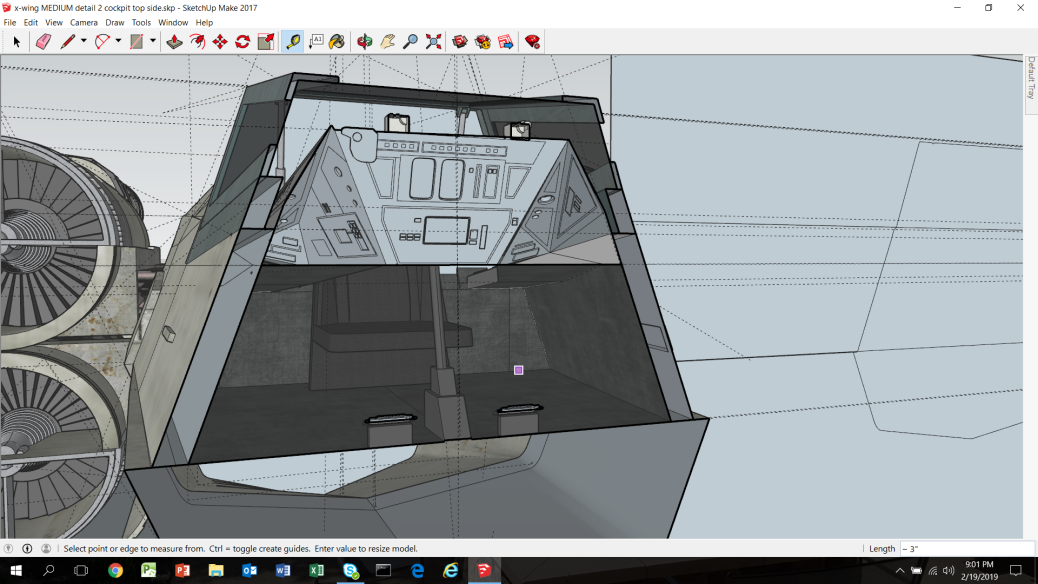The height and width of the screenshot is (584, 1038).
Task: Open the Tools menu
Action: 141,23
